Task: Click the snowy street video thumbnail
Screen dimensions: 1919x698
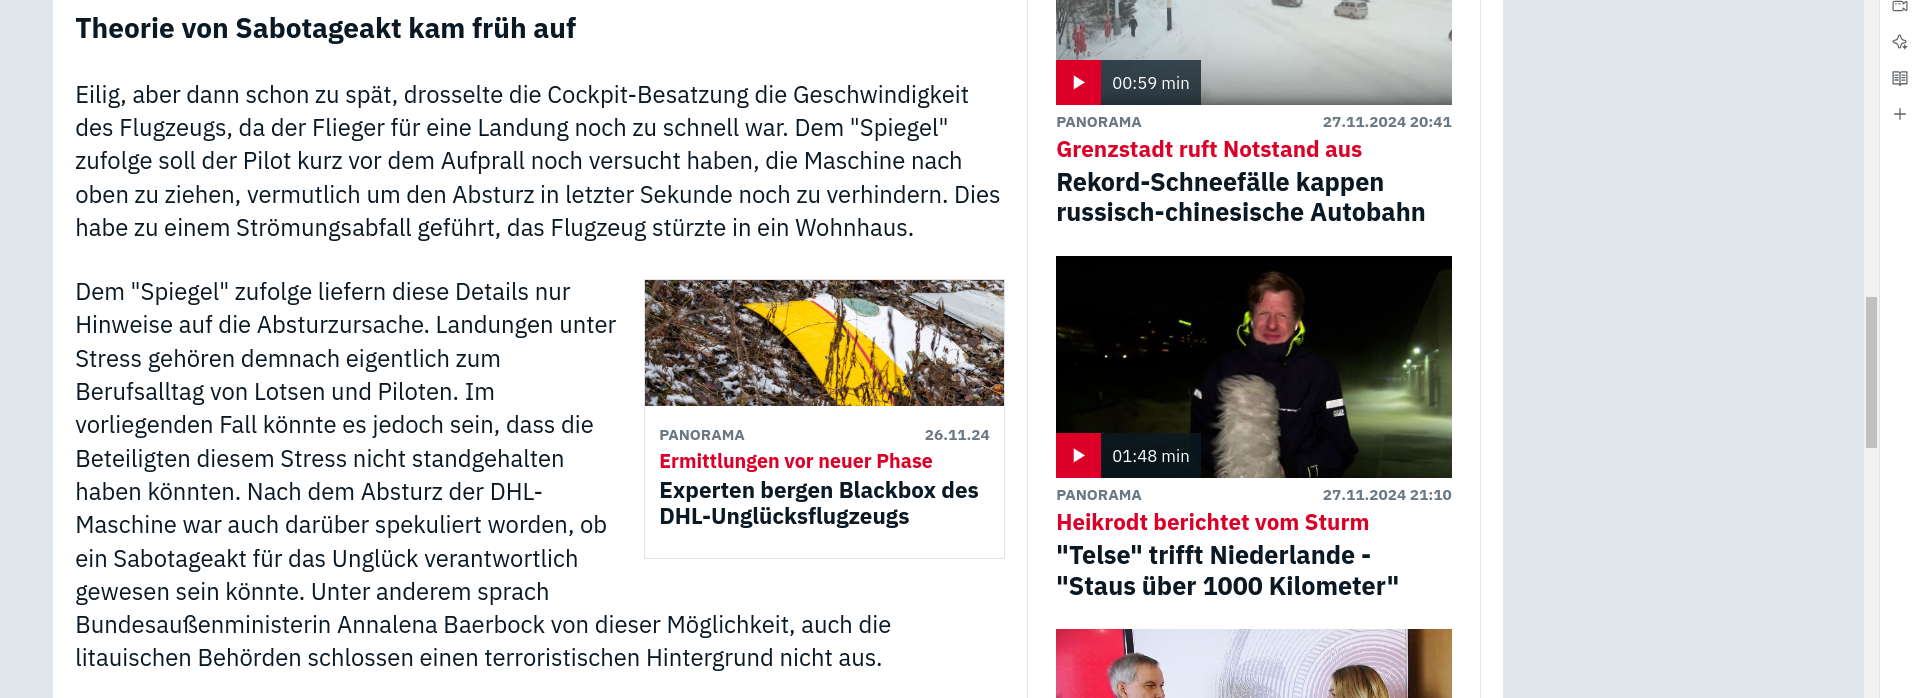Action: (x=1254, y=40)
